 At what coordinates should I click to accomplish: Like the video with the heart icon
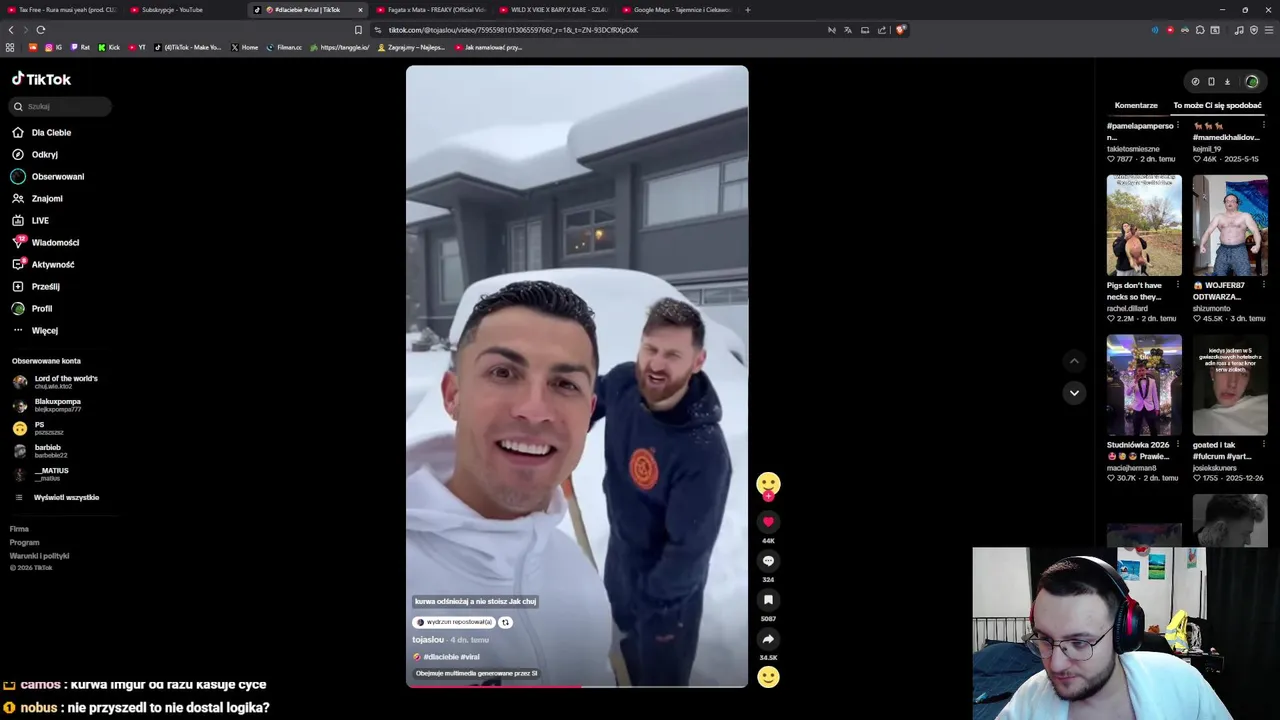[x=768, y=522]
